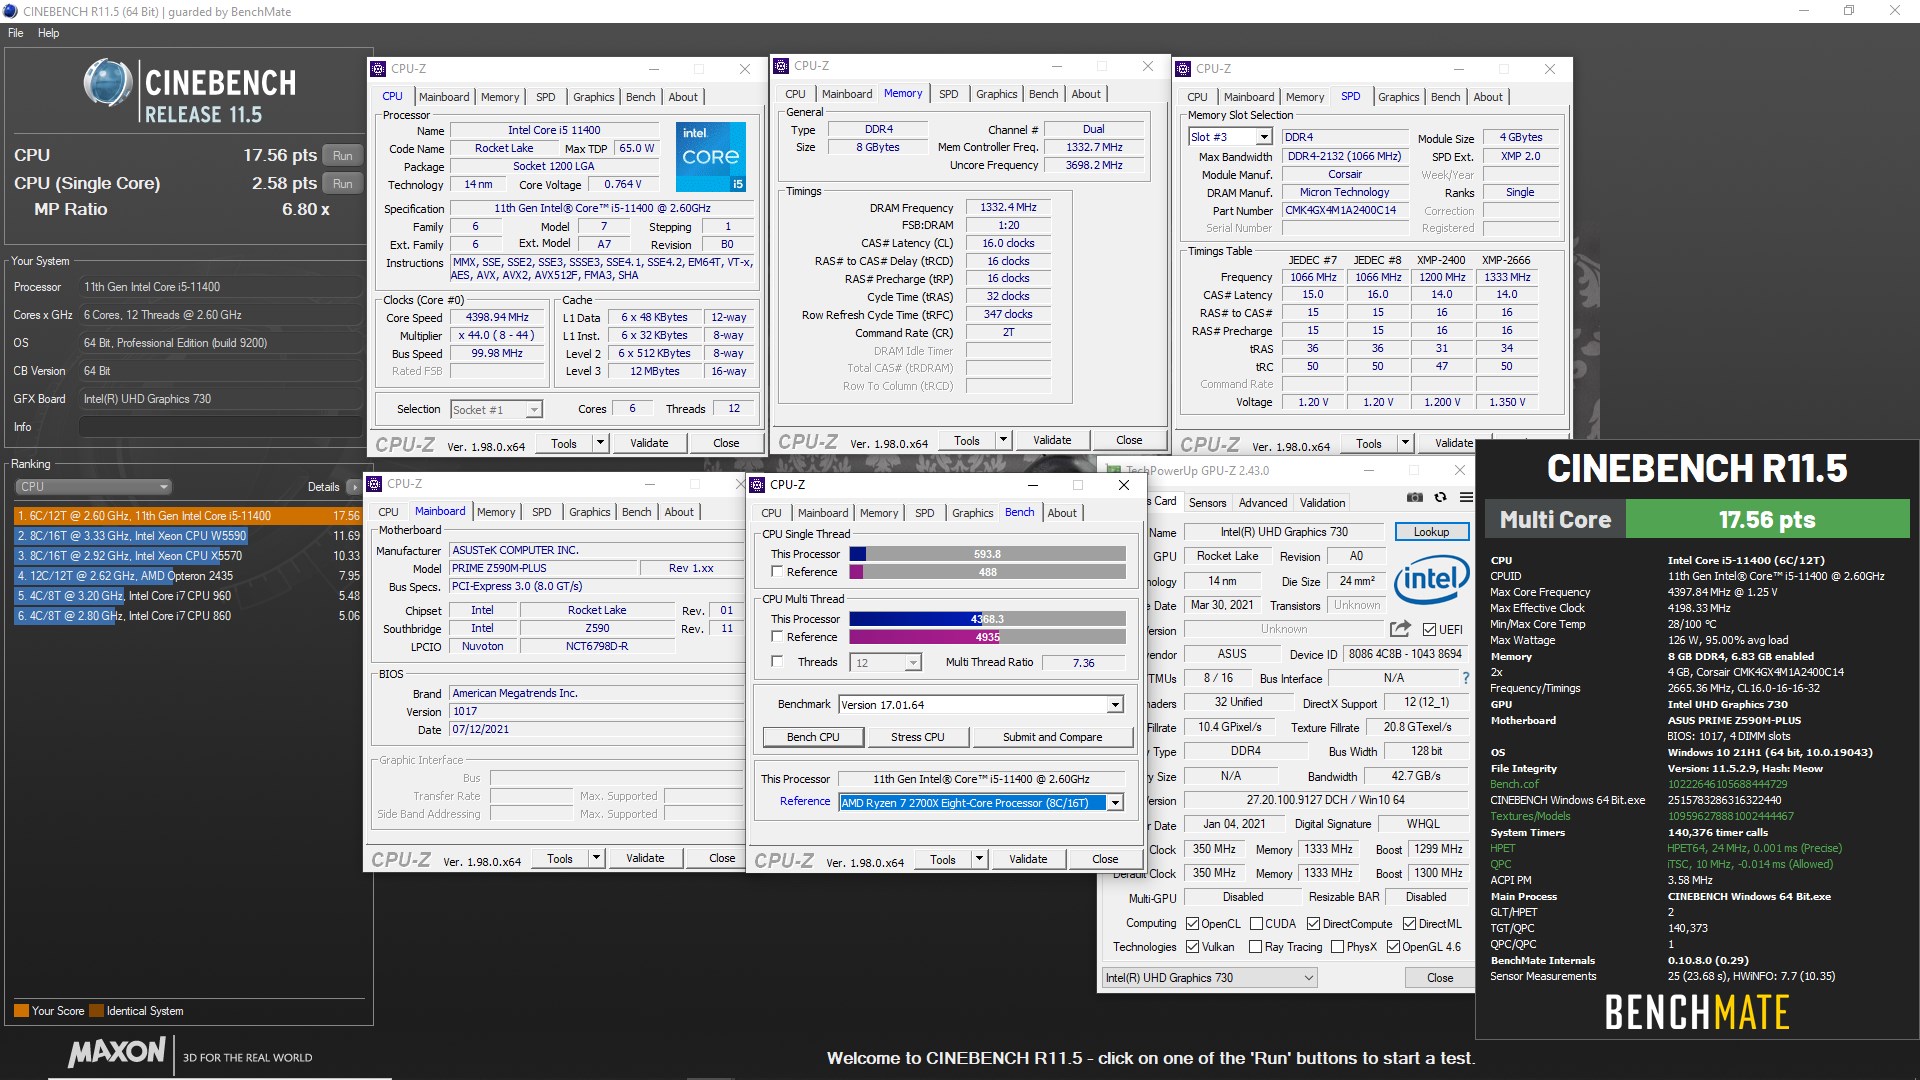Enable Reference under CPU Multi Thread

coord(777,637)
